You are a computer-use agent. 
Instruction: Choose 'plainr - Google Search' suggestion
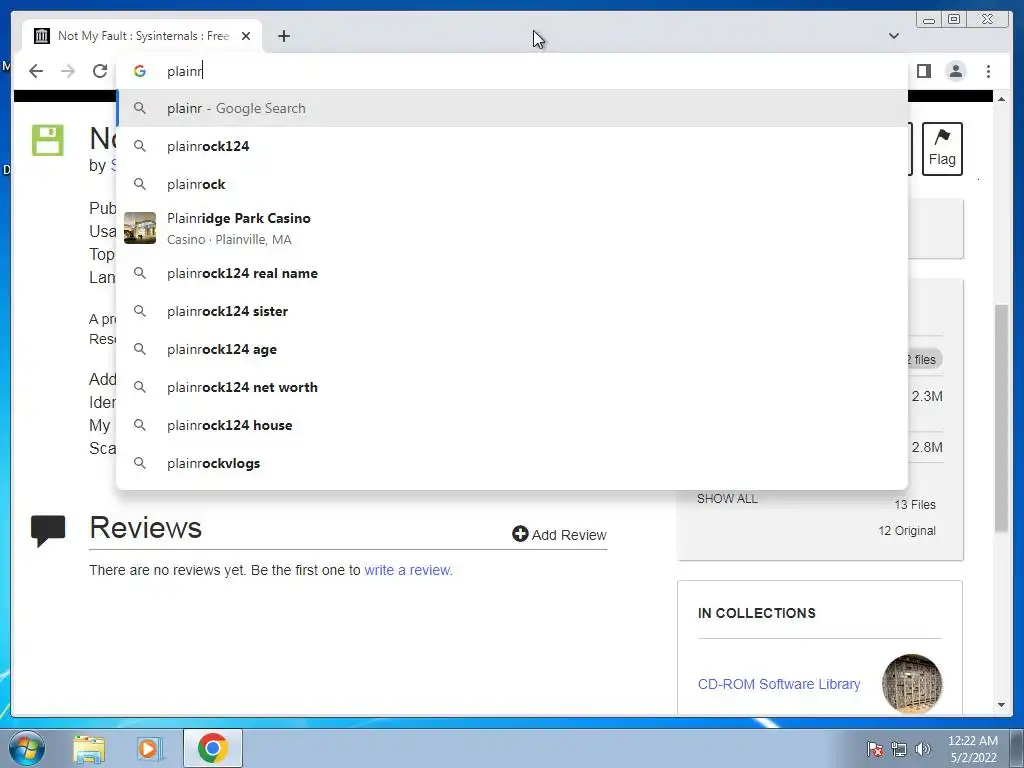tap(512, 108)
